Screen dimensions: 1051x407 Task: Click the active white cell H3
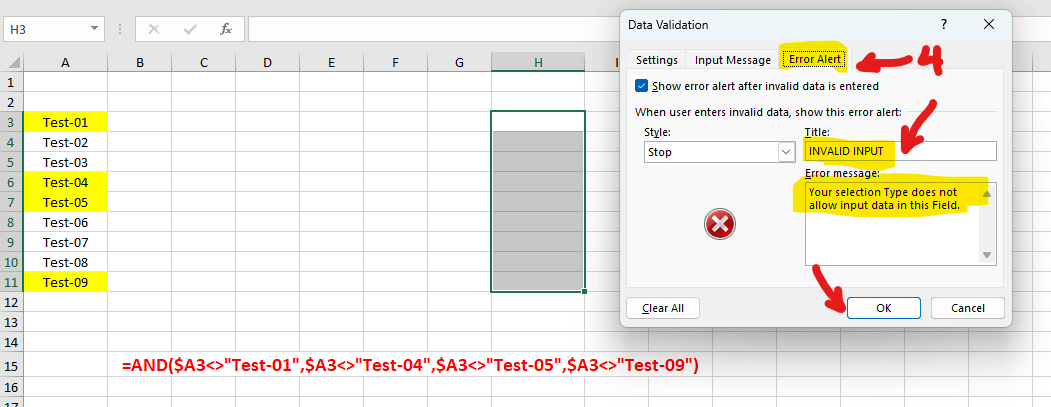coord(538,122)
